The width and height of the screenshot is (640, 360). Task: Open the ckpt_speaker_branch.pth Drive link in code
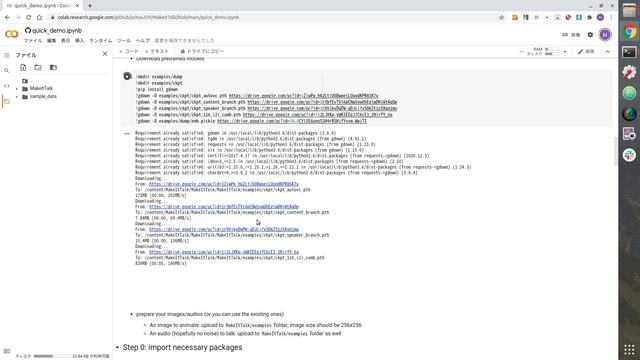click(x=322, y=109)
